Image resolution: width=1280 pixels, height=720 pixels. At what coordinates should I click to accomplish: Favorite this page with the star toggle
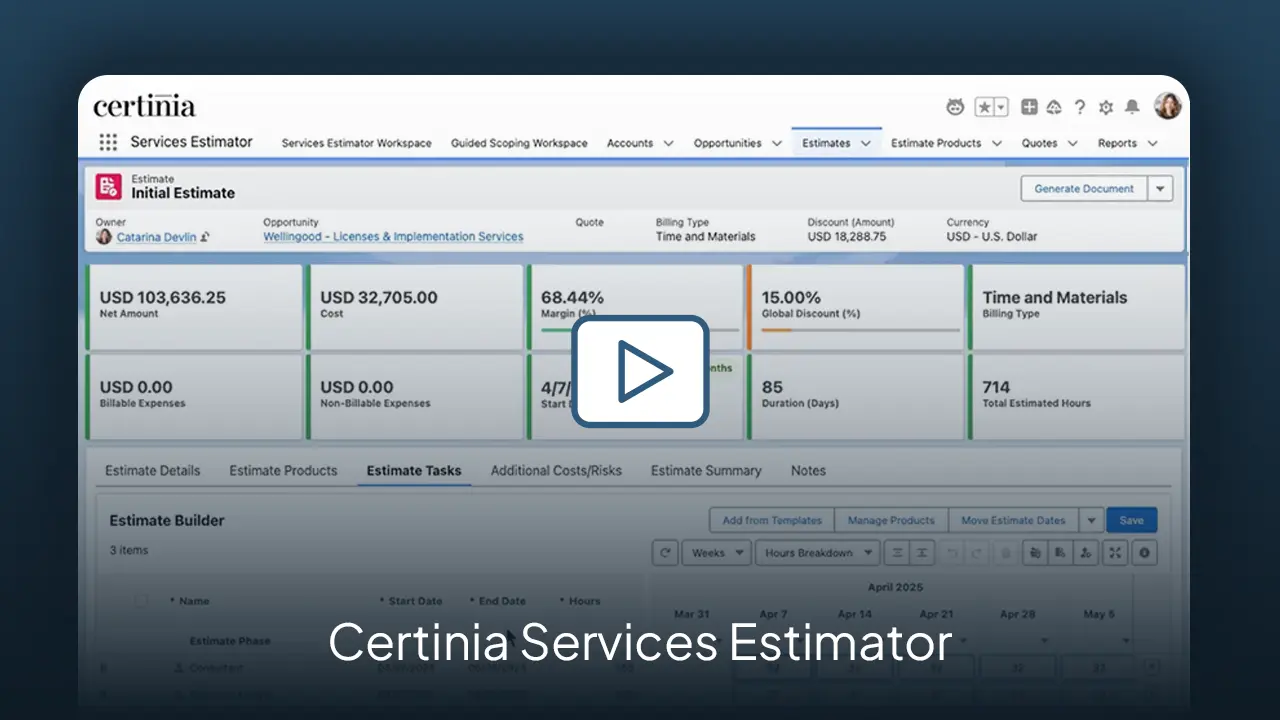click(x=984, y=106)
